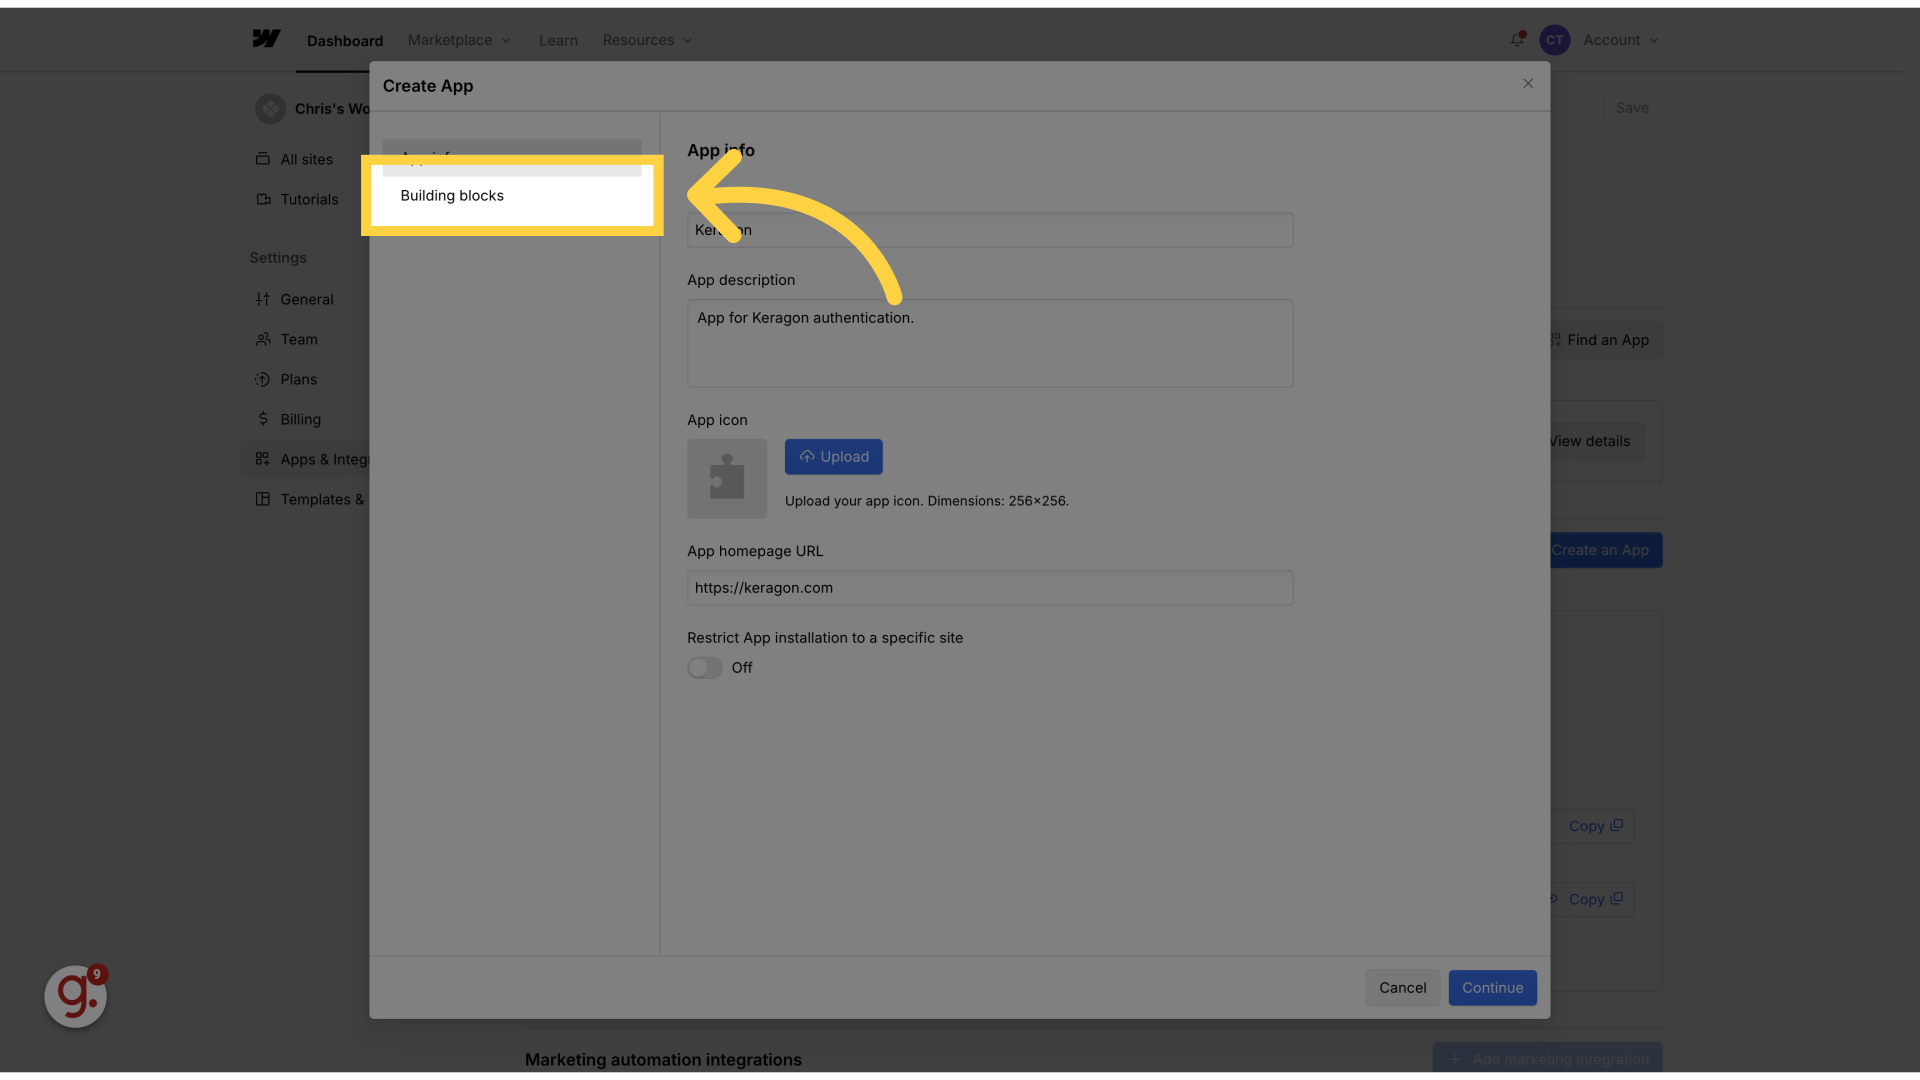1920x1080 pixels.
Task: Open General settings
Action: tap(307, 299)
